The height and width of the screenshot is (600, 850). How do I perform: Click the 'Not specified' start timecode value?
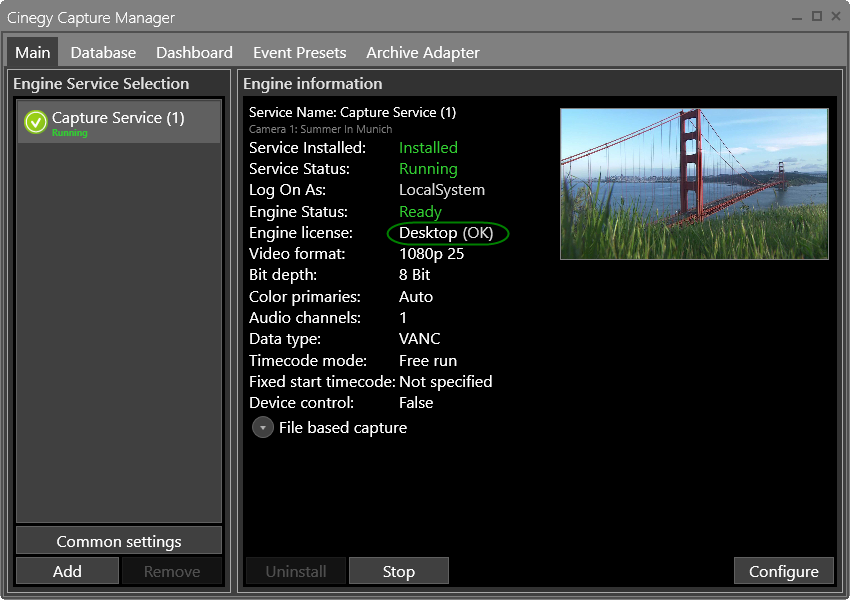click(x=446, y=382)
